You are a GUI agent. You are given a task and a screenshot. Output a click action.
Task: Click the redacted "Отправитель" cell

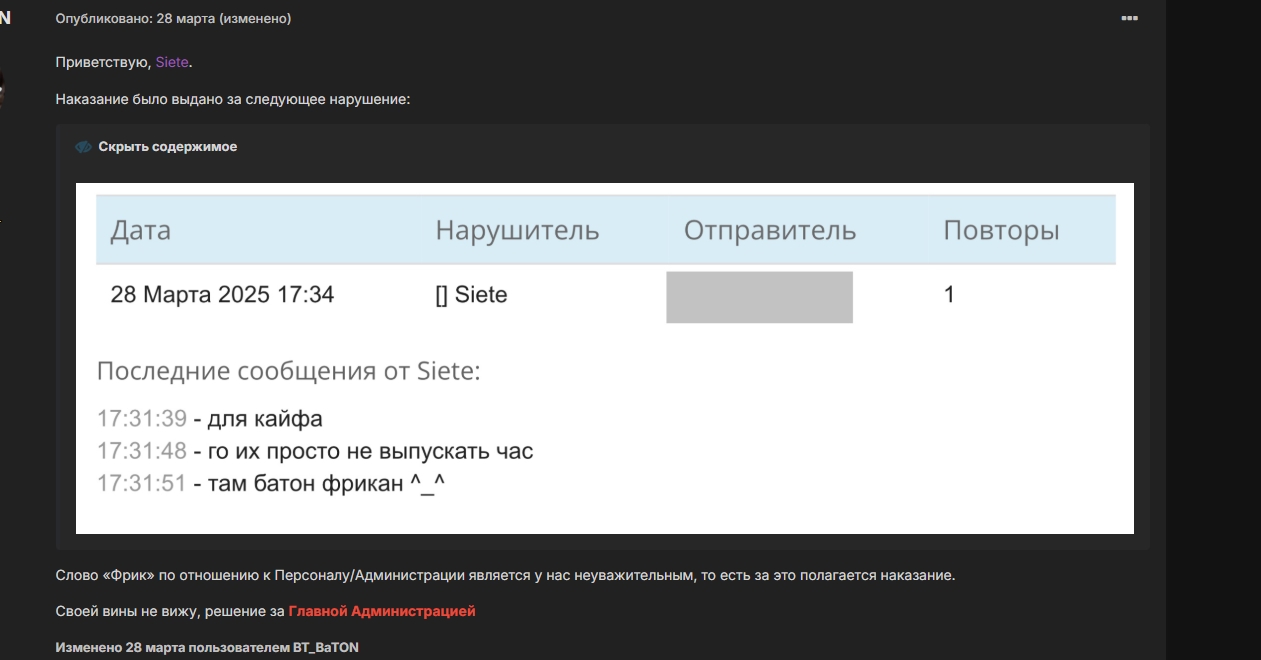(760, 295)
